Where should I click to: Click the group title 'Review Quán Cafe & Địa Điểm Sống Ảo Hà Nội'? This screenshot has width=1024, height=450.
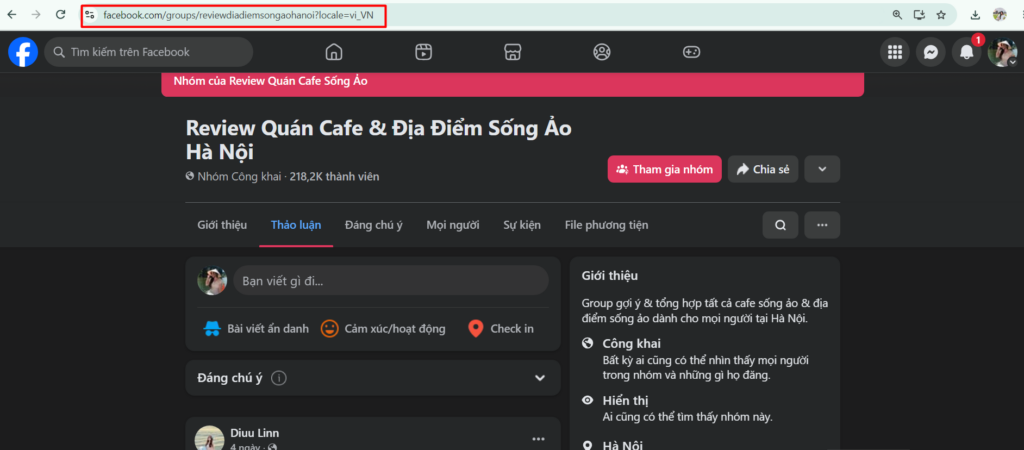point(379,140)
